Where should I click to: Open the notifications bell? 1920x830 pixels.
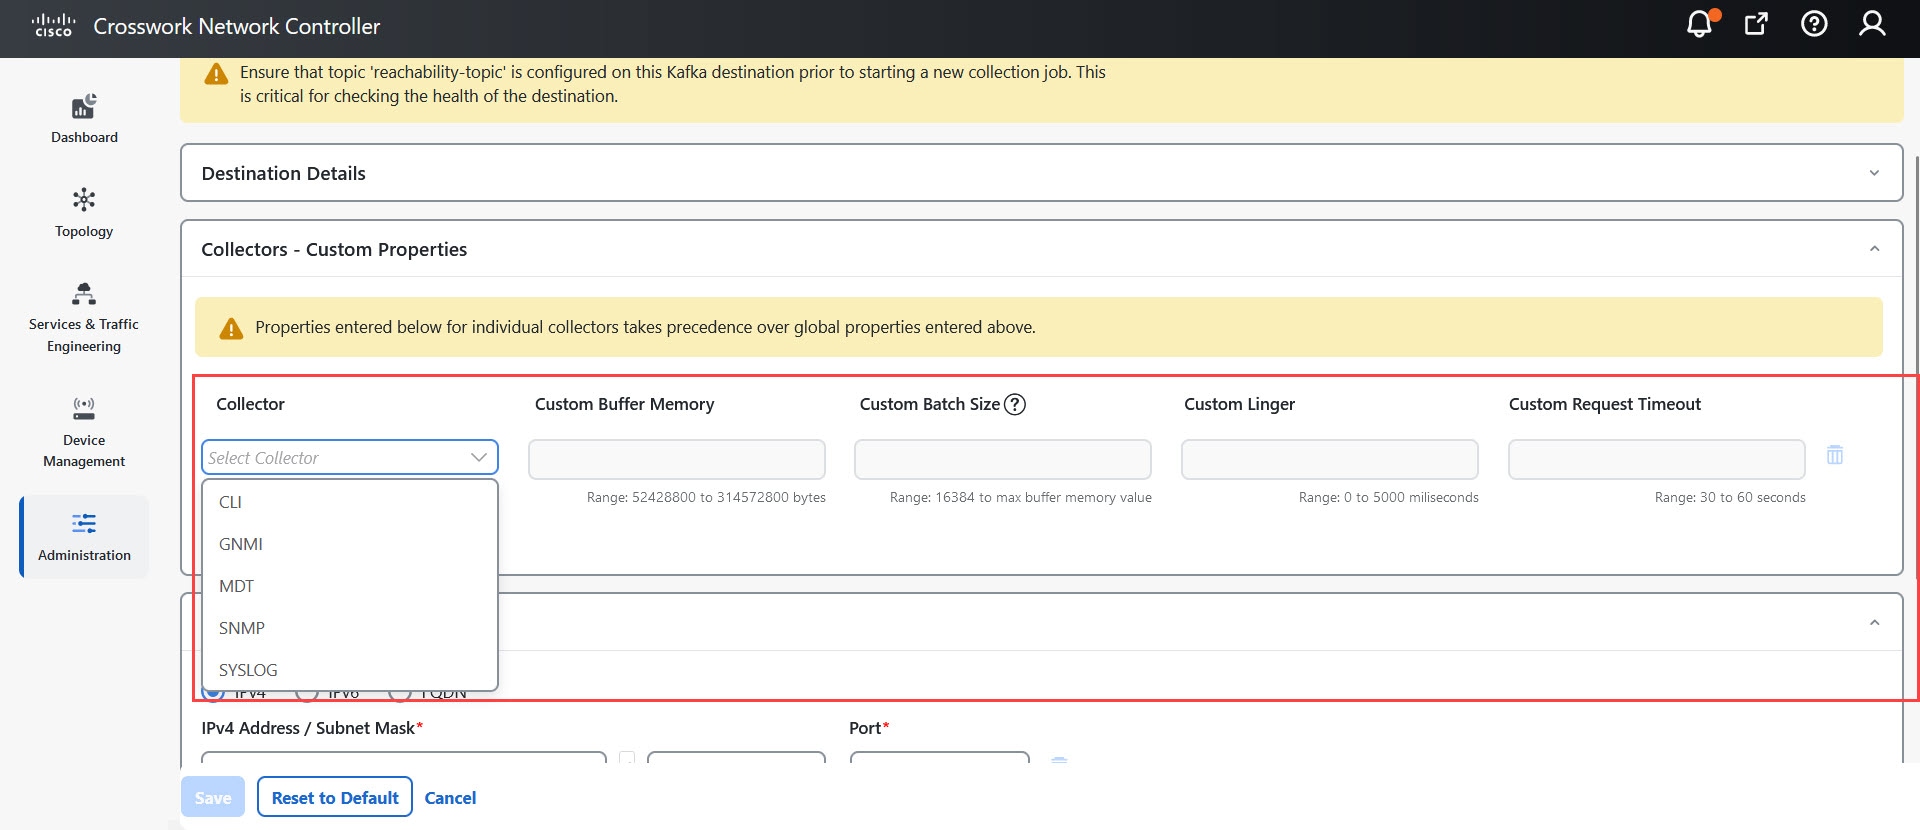pos(1700,23)
